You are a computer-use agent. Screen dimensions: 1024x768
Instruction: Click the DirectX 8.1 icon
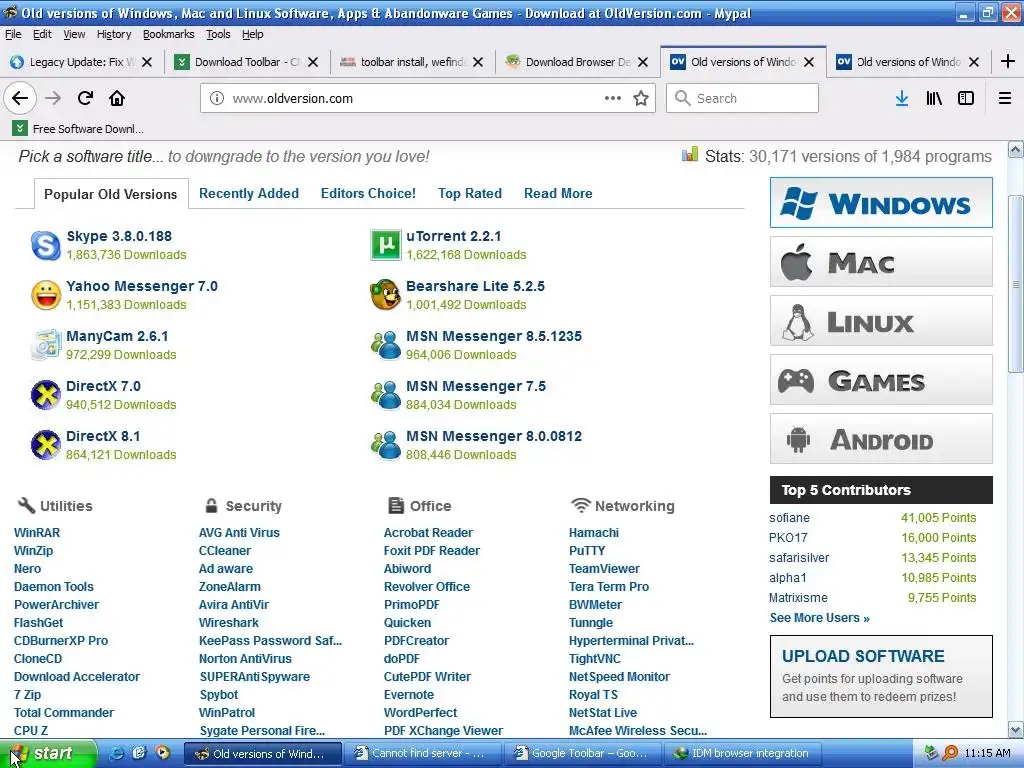point(46,445)
